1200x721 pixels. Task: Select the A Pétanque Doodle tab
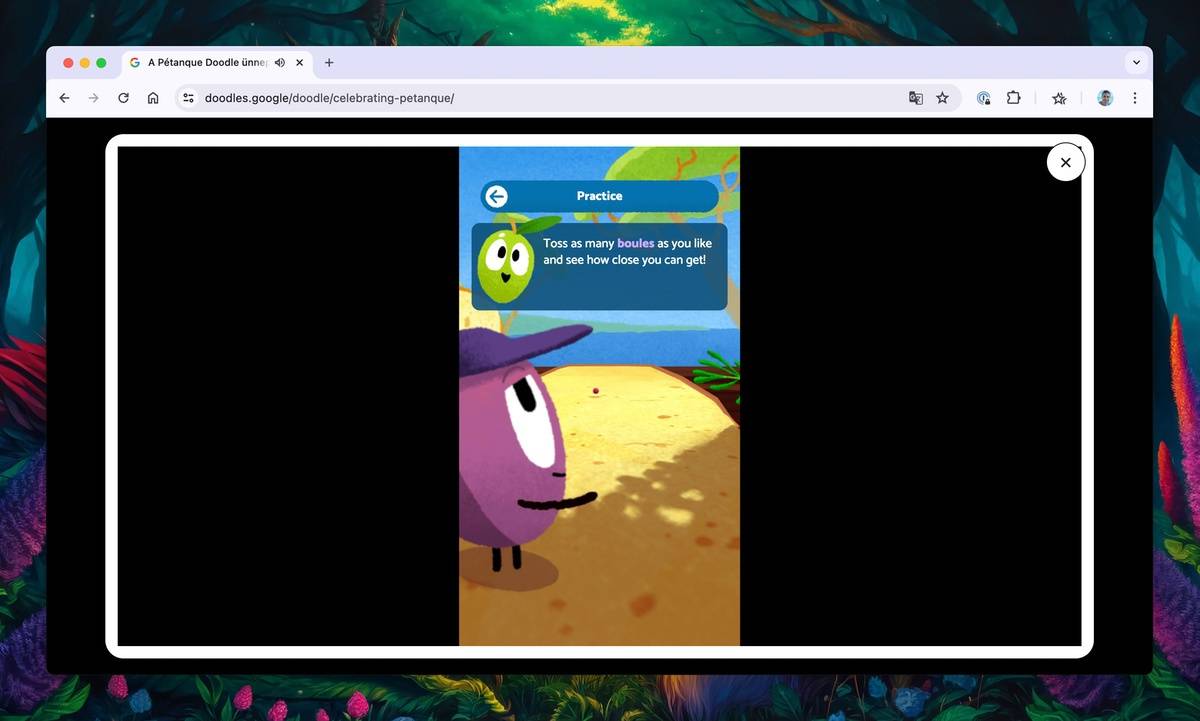pyautogui.click(x=217, y=62)
